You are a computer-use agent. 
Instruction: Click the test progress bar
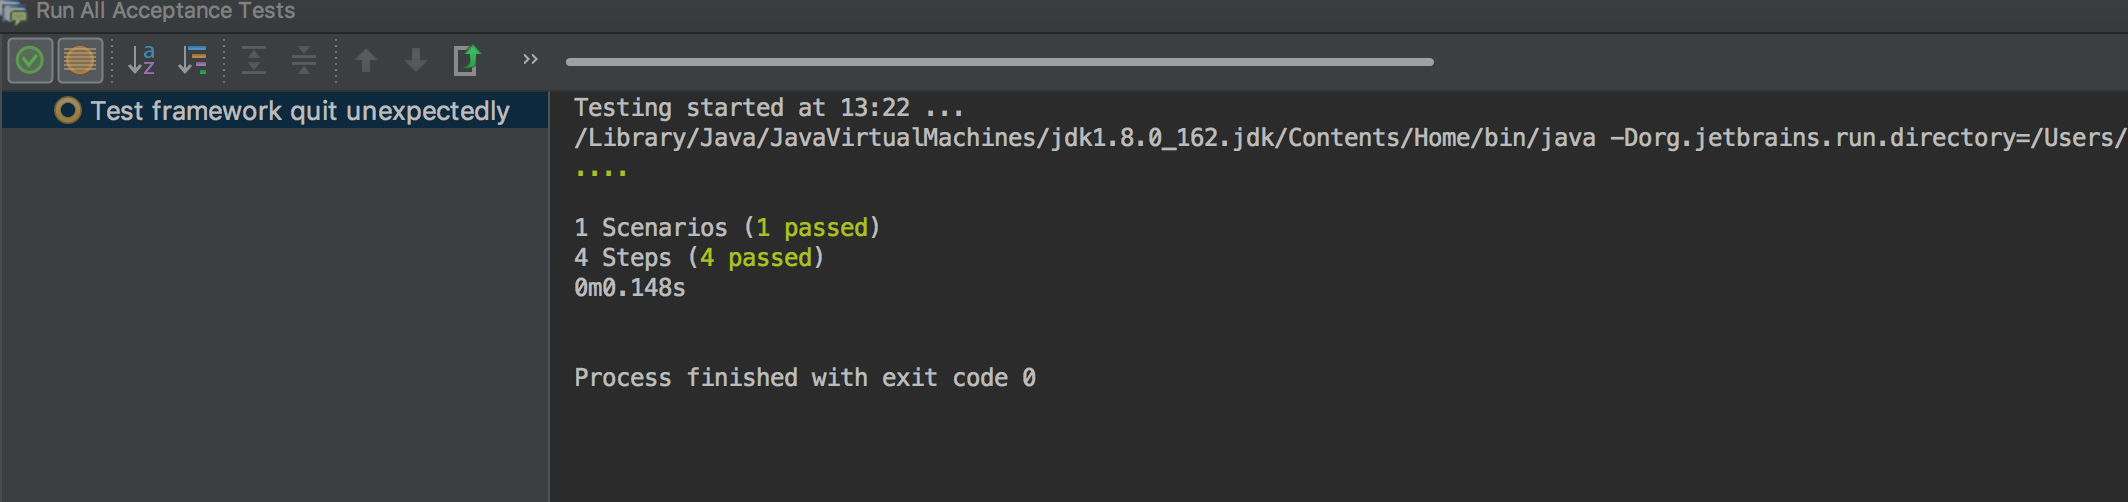pyautogui.click(x=999, y=62)
